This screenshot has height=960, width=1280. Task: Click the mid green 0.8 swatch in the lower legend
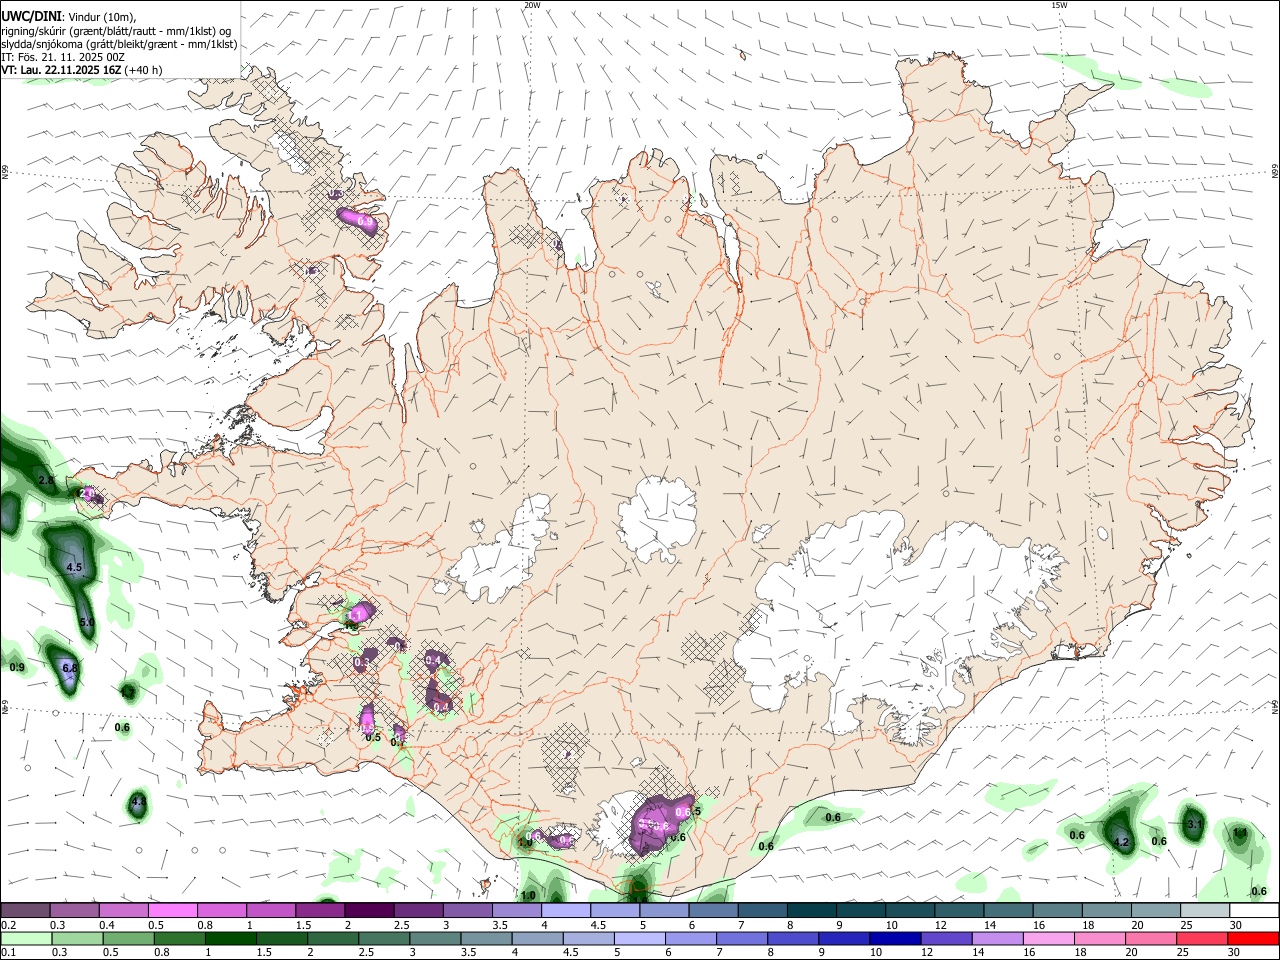[180, 938]
